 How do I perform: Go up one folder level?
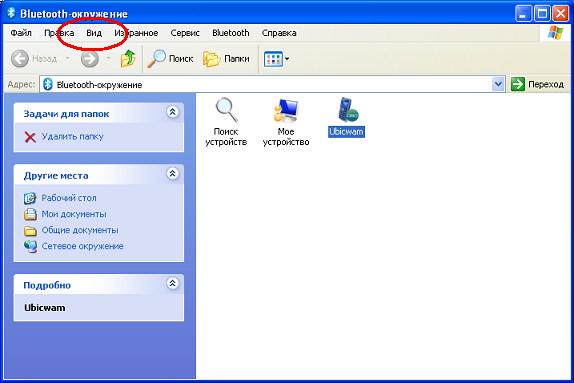128,59
